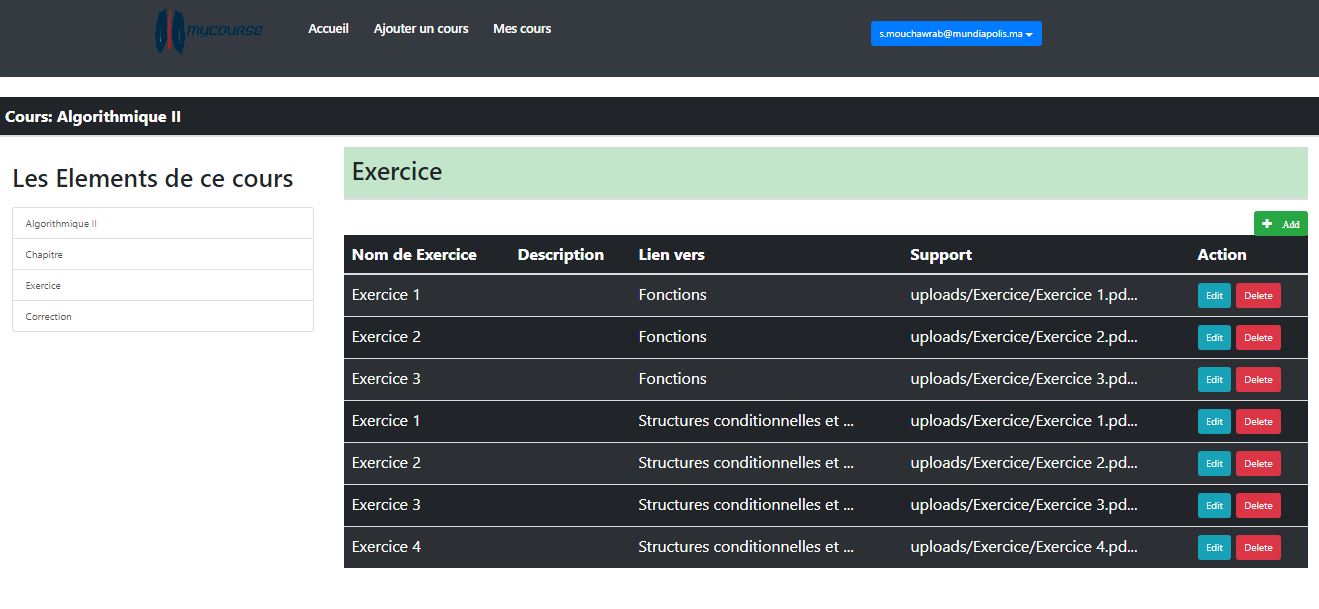1319x609 pixels.
Task: Edit Exercice 2 of Structures conditionnelles
Action: [1214, 464]
